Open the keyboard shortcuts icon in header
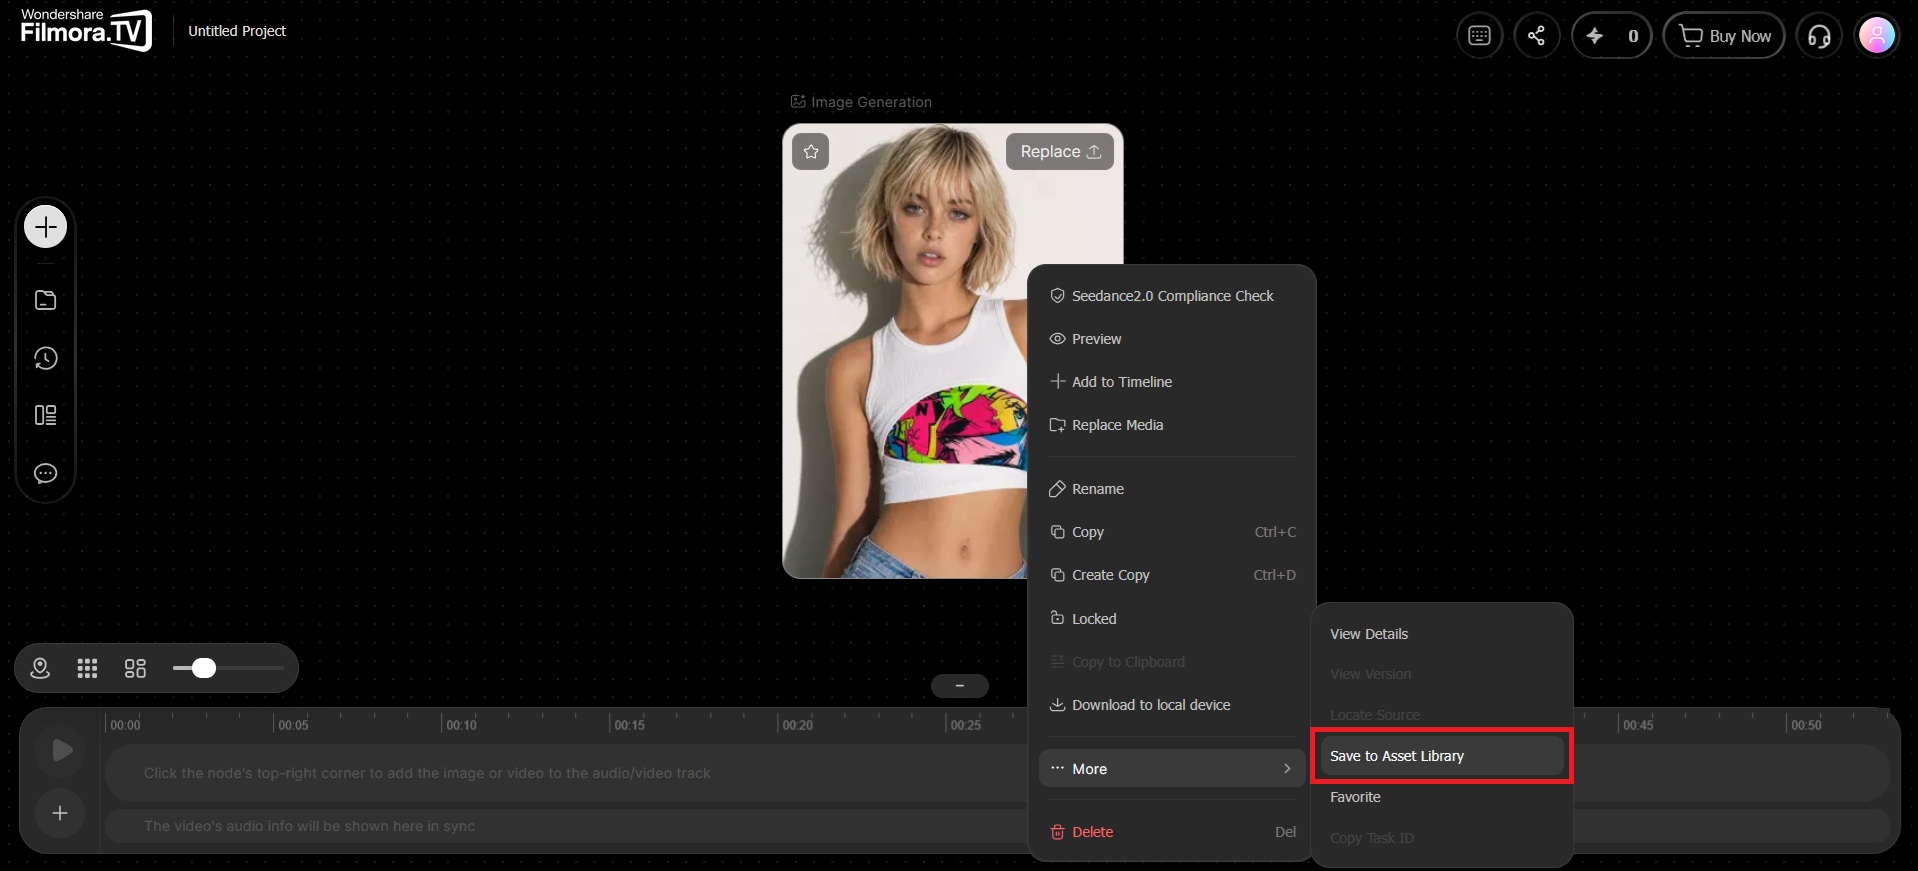 [x=1479, y=36]
